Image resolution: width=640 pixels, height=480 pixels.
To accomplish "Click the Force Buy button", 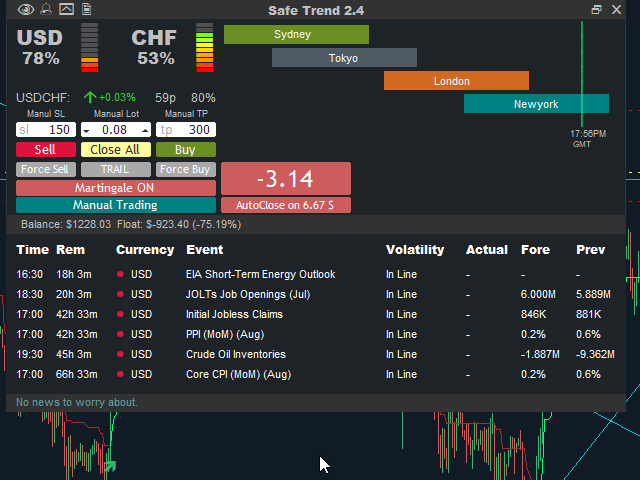I will (186, 169).
